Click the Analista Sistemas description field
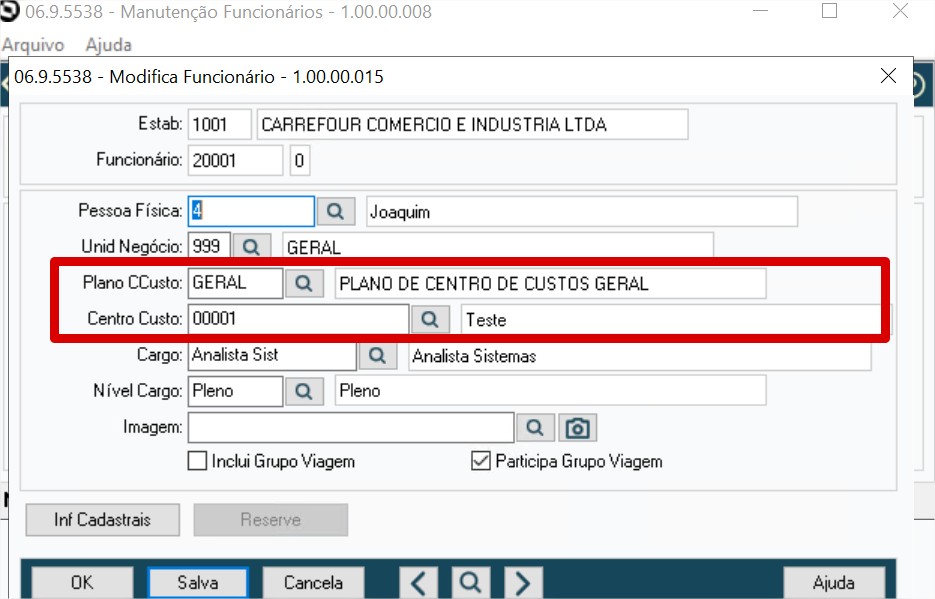This screenshot has height=599, width=935. (640, 356)
